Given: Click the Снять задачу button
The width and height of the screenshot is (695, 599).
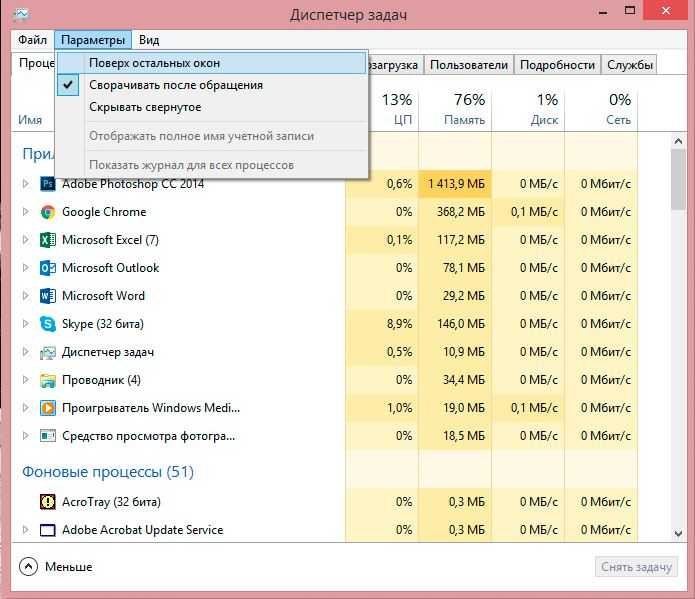Looking at the screenshot, I should pyautogui.click(x=636, y=567).
